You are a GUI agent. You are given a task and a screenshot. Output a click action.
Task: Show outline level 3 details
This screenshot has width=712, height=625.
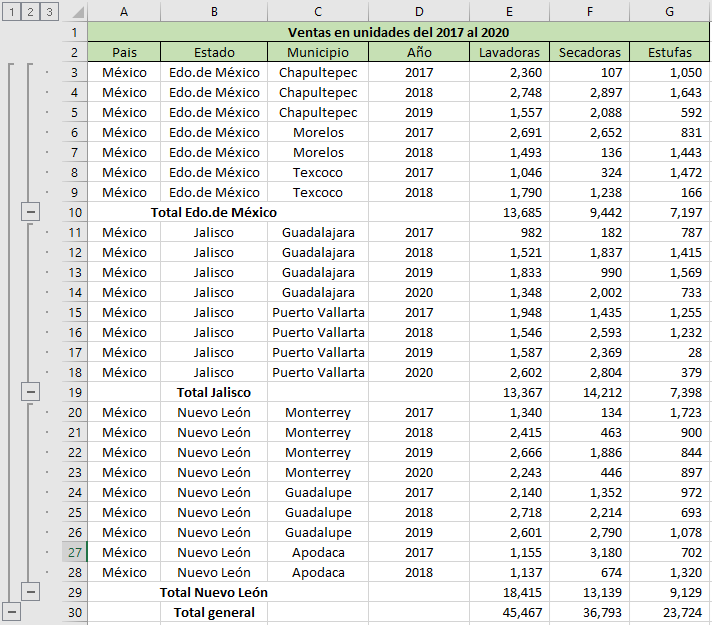click(49, 12)
